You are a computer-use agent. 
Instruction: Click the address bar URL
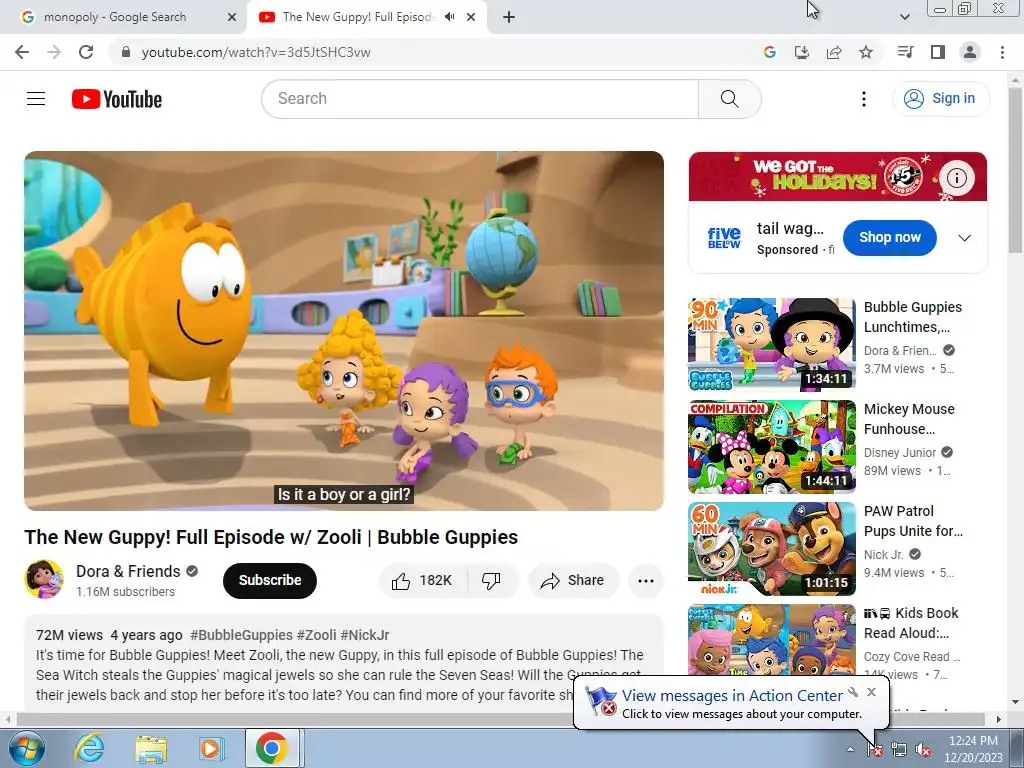[256, 52]
